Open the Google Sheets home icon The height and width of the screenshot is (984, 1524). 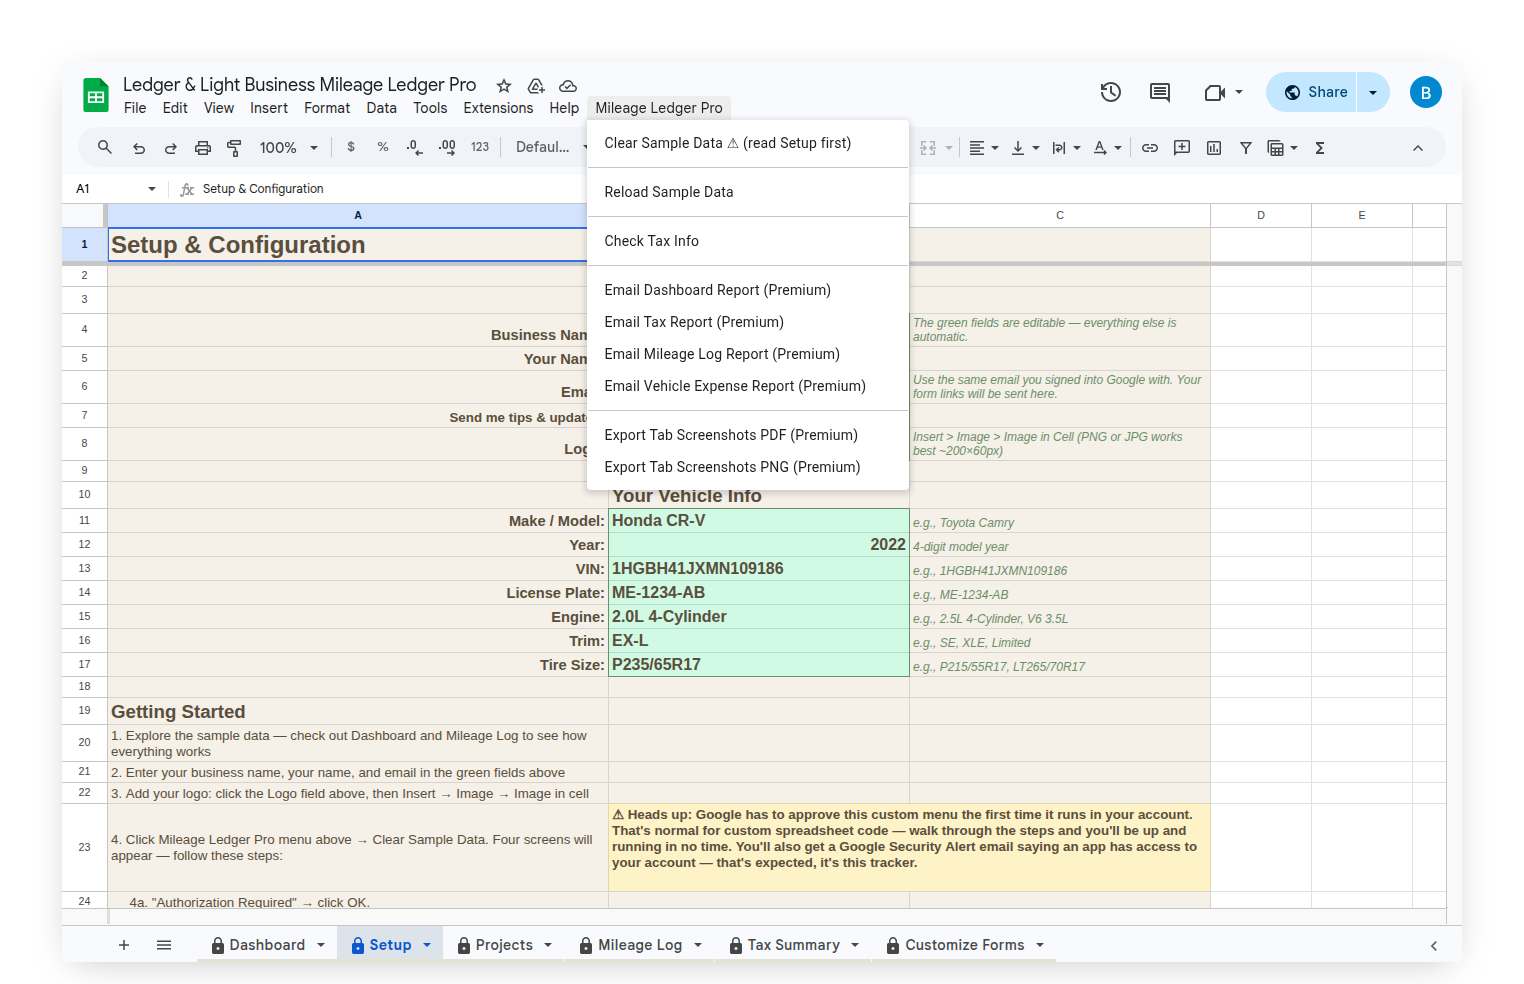pos(96,96)
